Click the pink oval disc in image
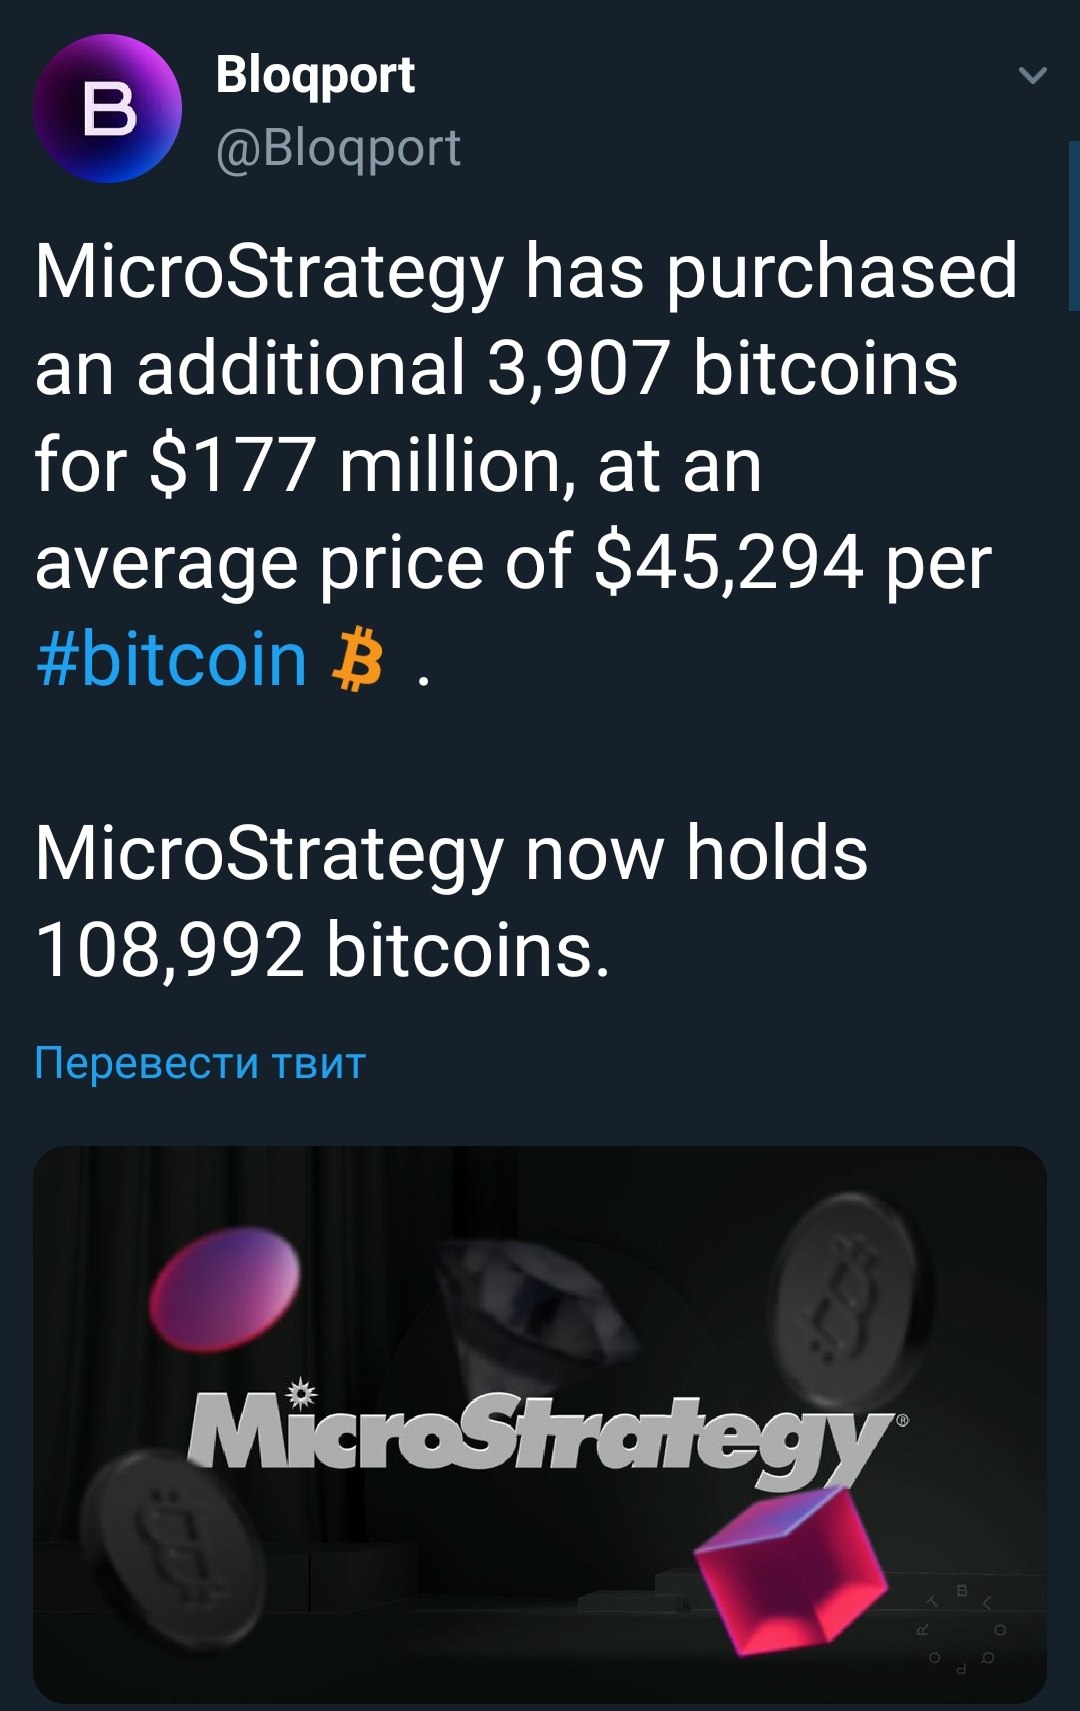The image size is (1080, 1711). click(x=225, y=1289)
